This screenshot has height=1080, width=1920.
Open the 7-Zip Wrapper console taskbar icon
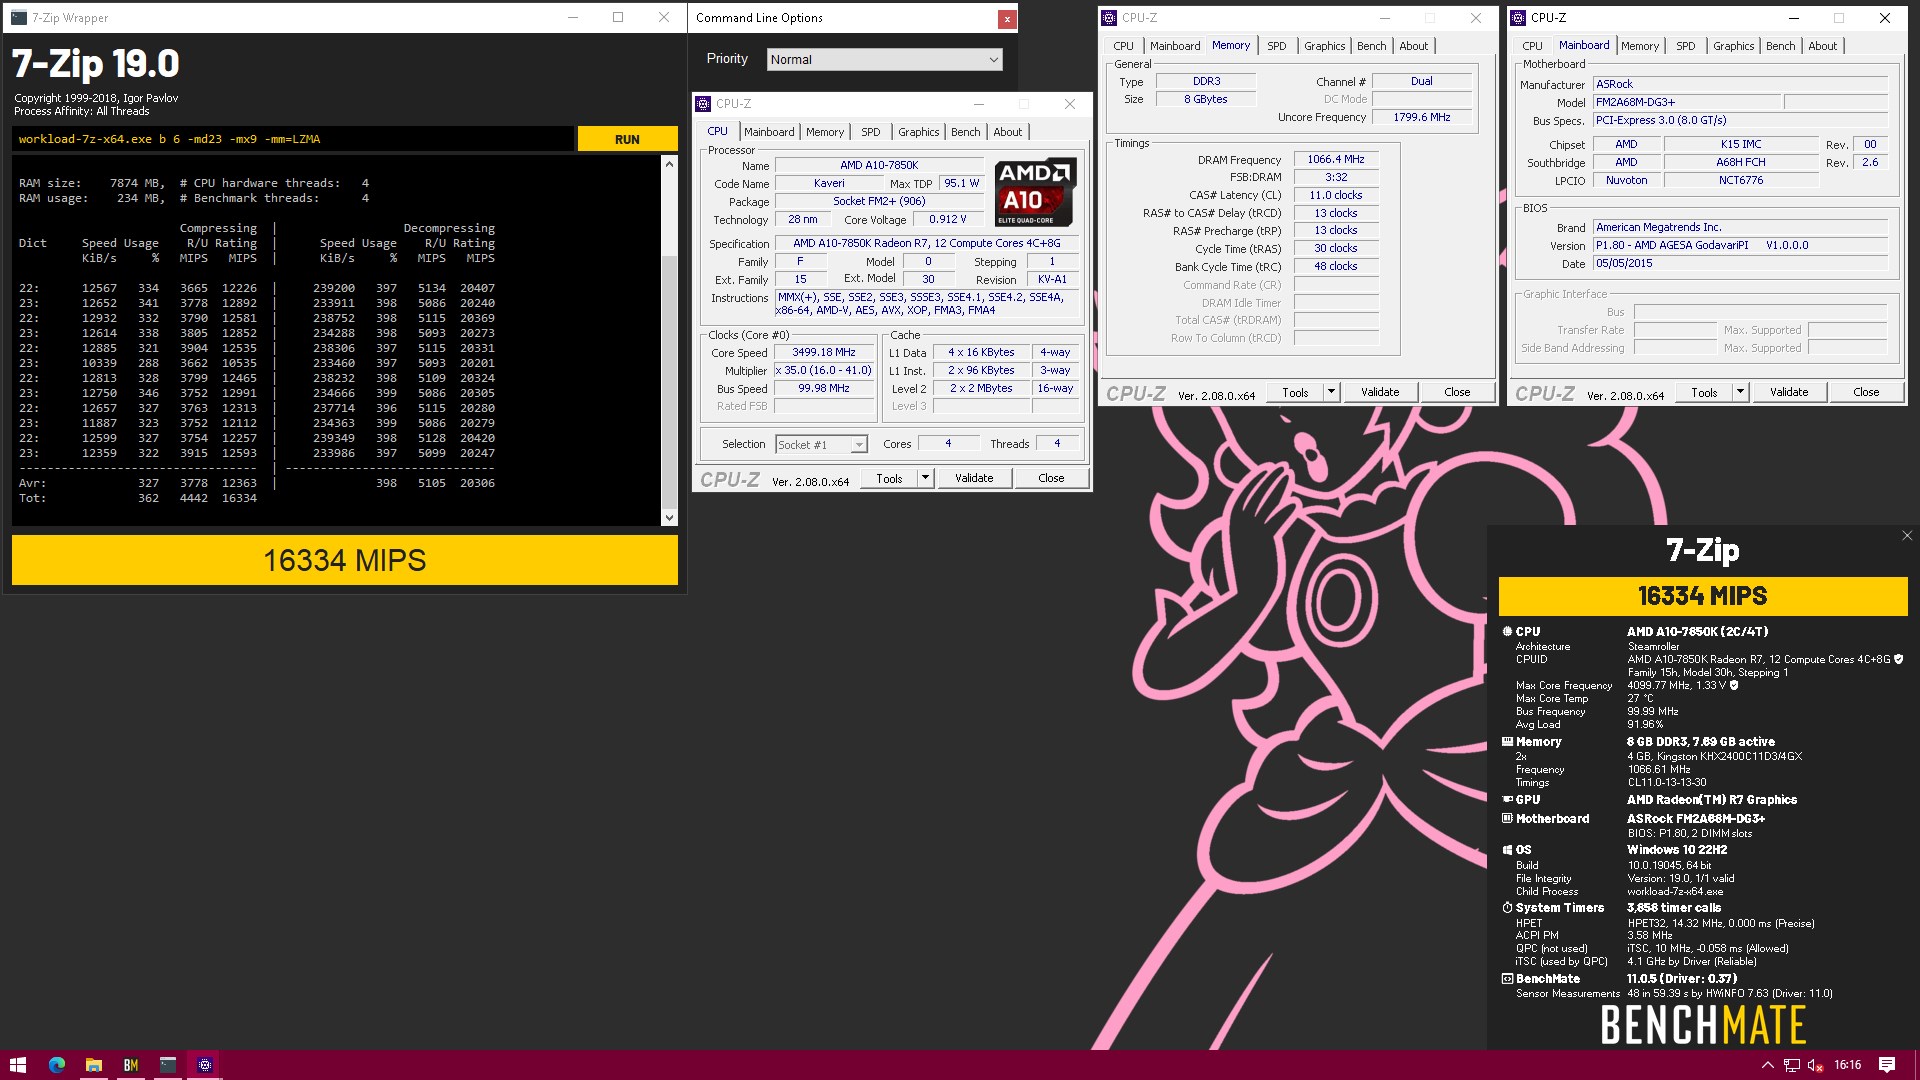click(x=167, y=1065)
